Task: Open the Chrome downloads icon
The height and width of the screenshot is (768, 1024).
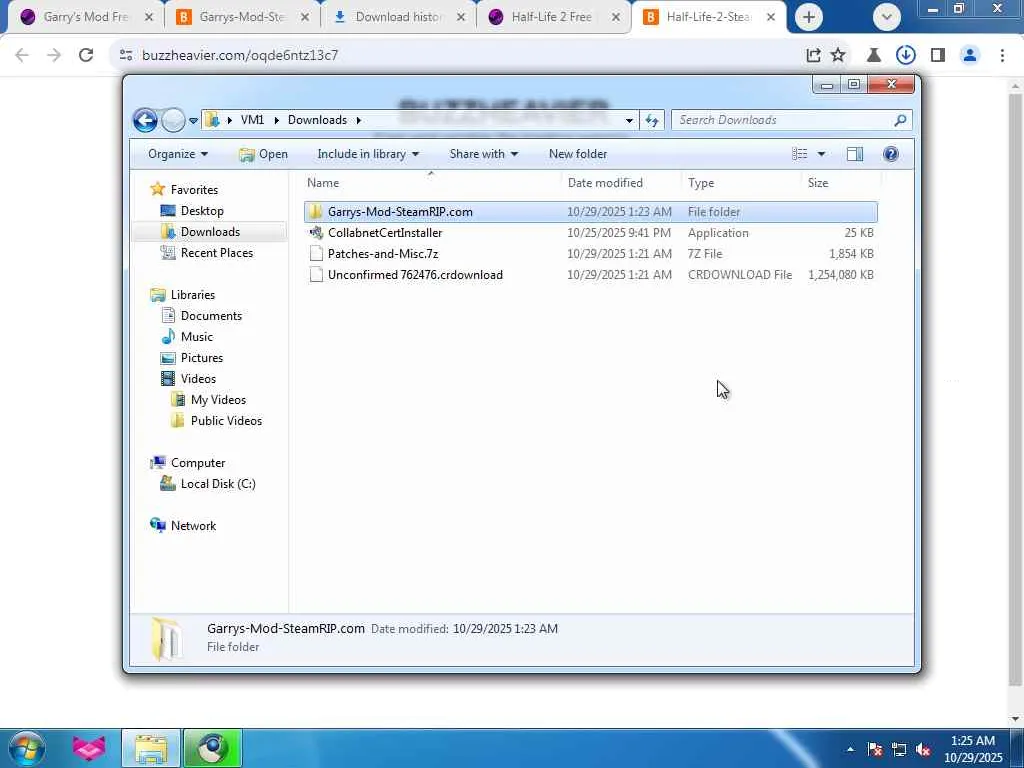Action: pos(905,56)
